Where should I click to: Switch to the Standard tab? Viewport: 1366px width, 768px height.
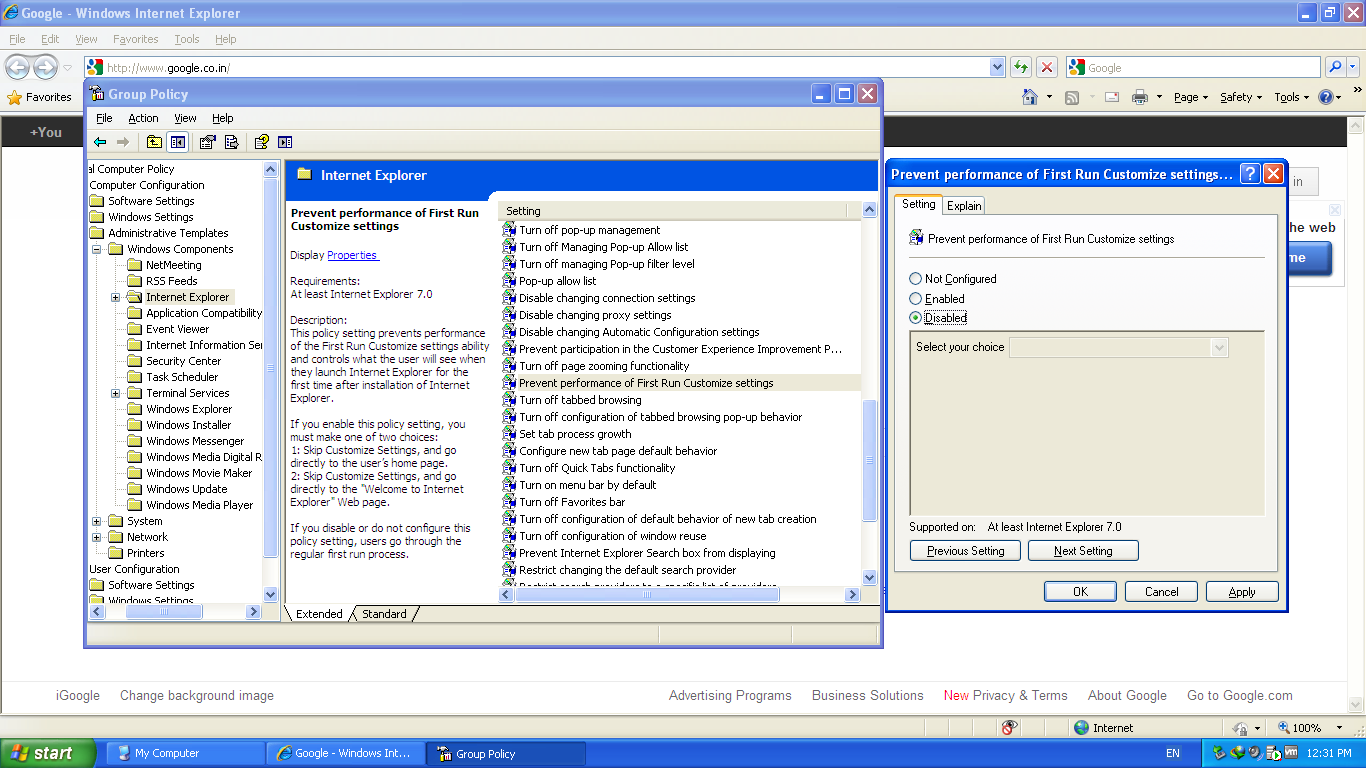tap(384, 614)
